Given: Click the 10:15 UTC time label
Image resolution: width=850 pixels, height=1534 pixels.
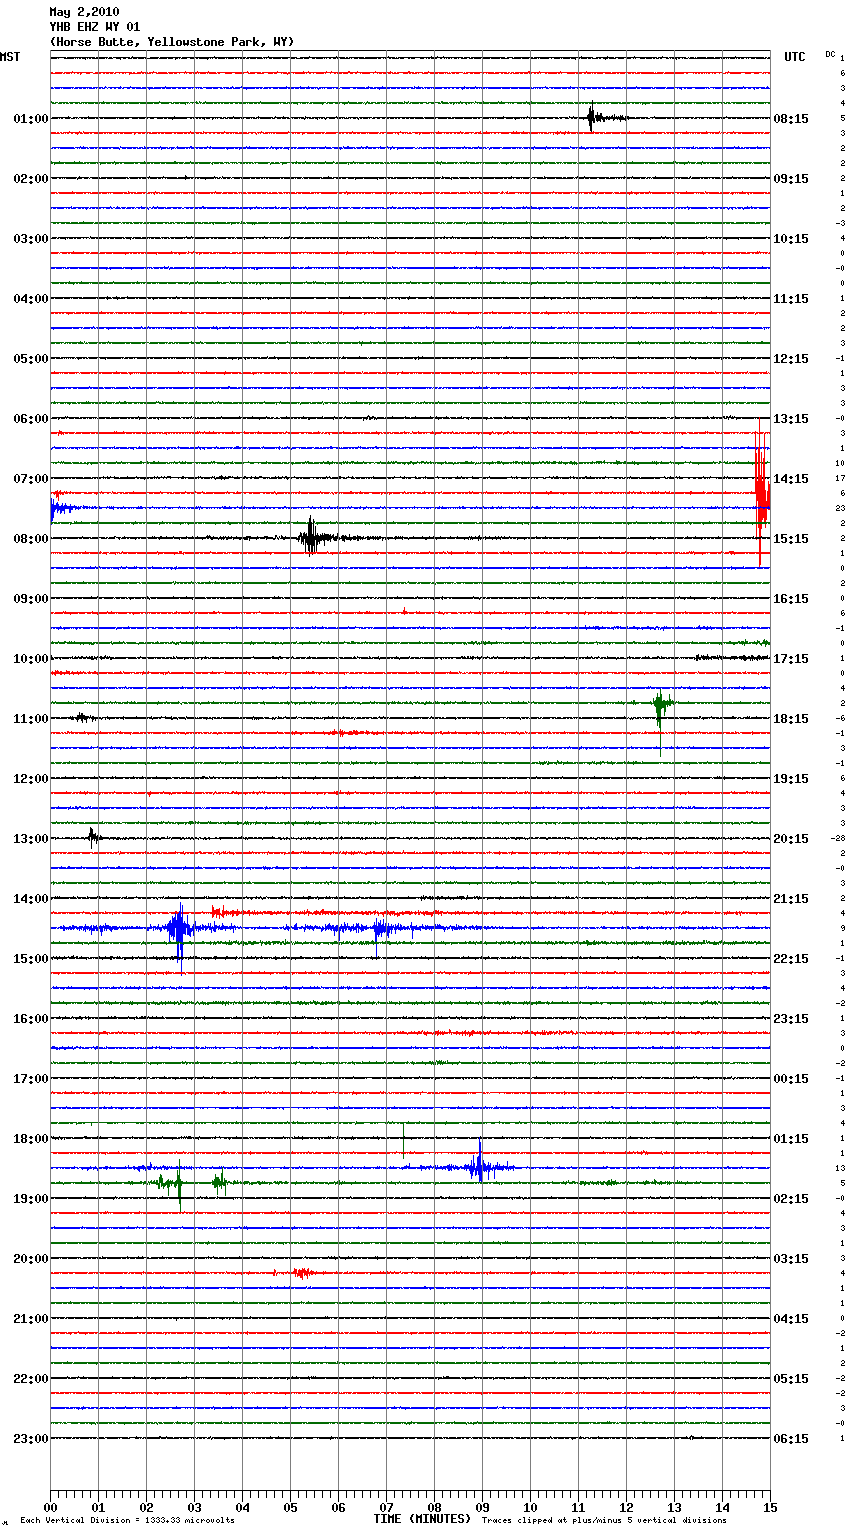Looking at the screenshot, I should click(x=791, y=239).
